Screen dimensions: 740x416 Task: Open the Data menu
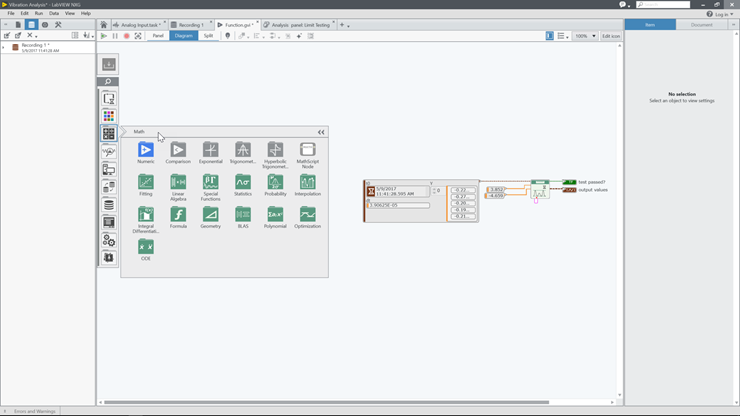pos(54,14)
